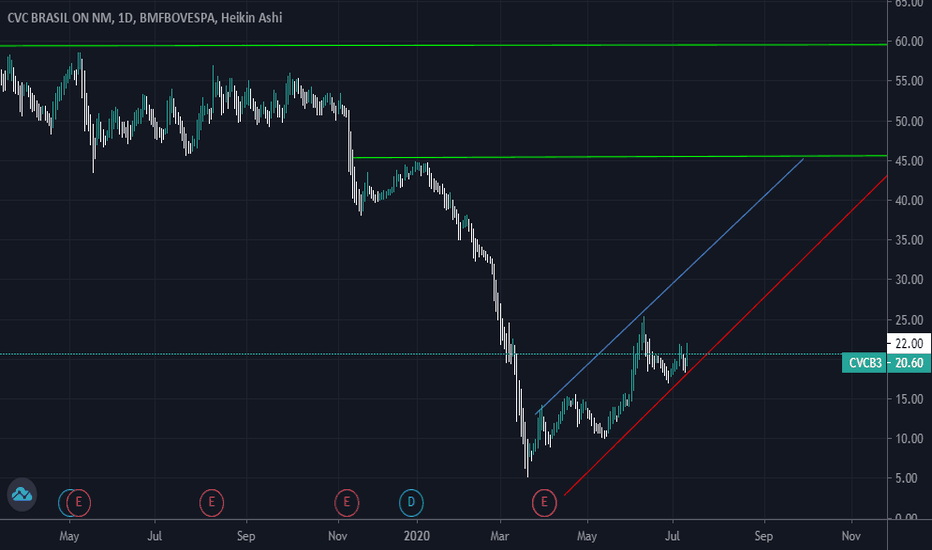Image resolution: width=932 pixels, height=550 pixels.
Task: Click the Sep label before 2020 on time axis
Action: point(245,536)
